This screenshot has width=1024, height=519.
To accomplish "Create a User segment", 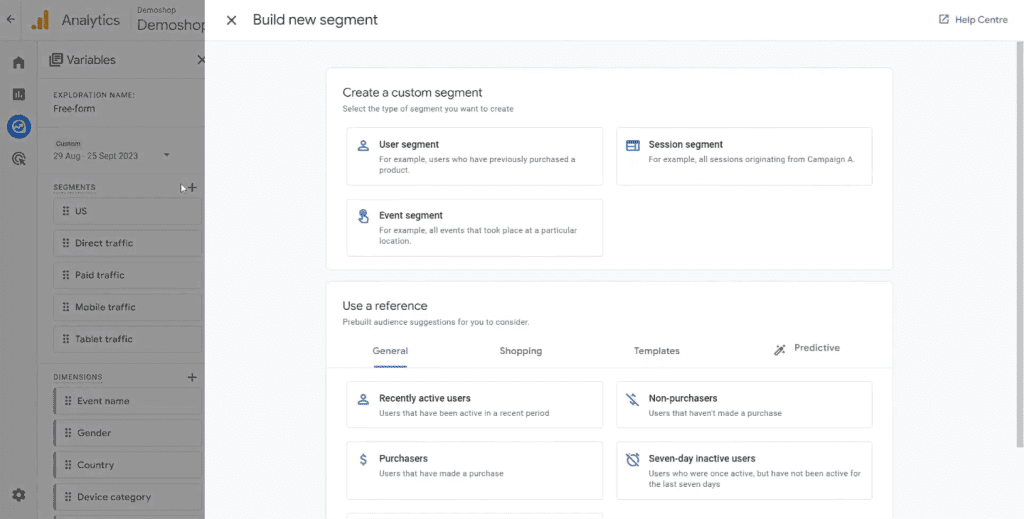I will coord(475,157).
